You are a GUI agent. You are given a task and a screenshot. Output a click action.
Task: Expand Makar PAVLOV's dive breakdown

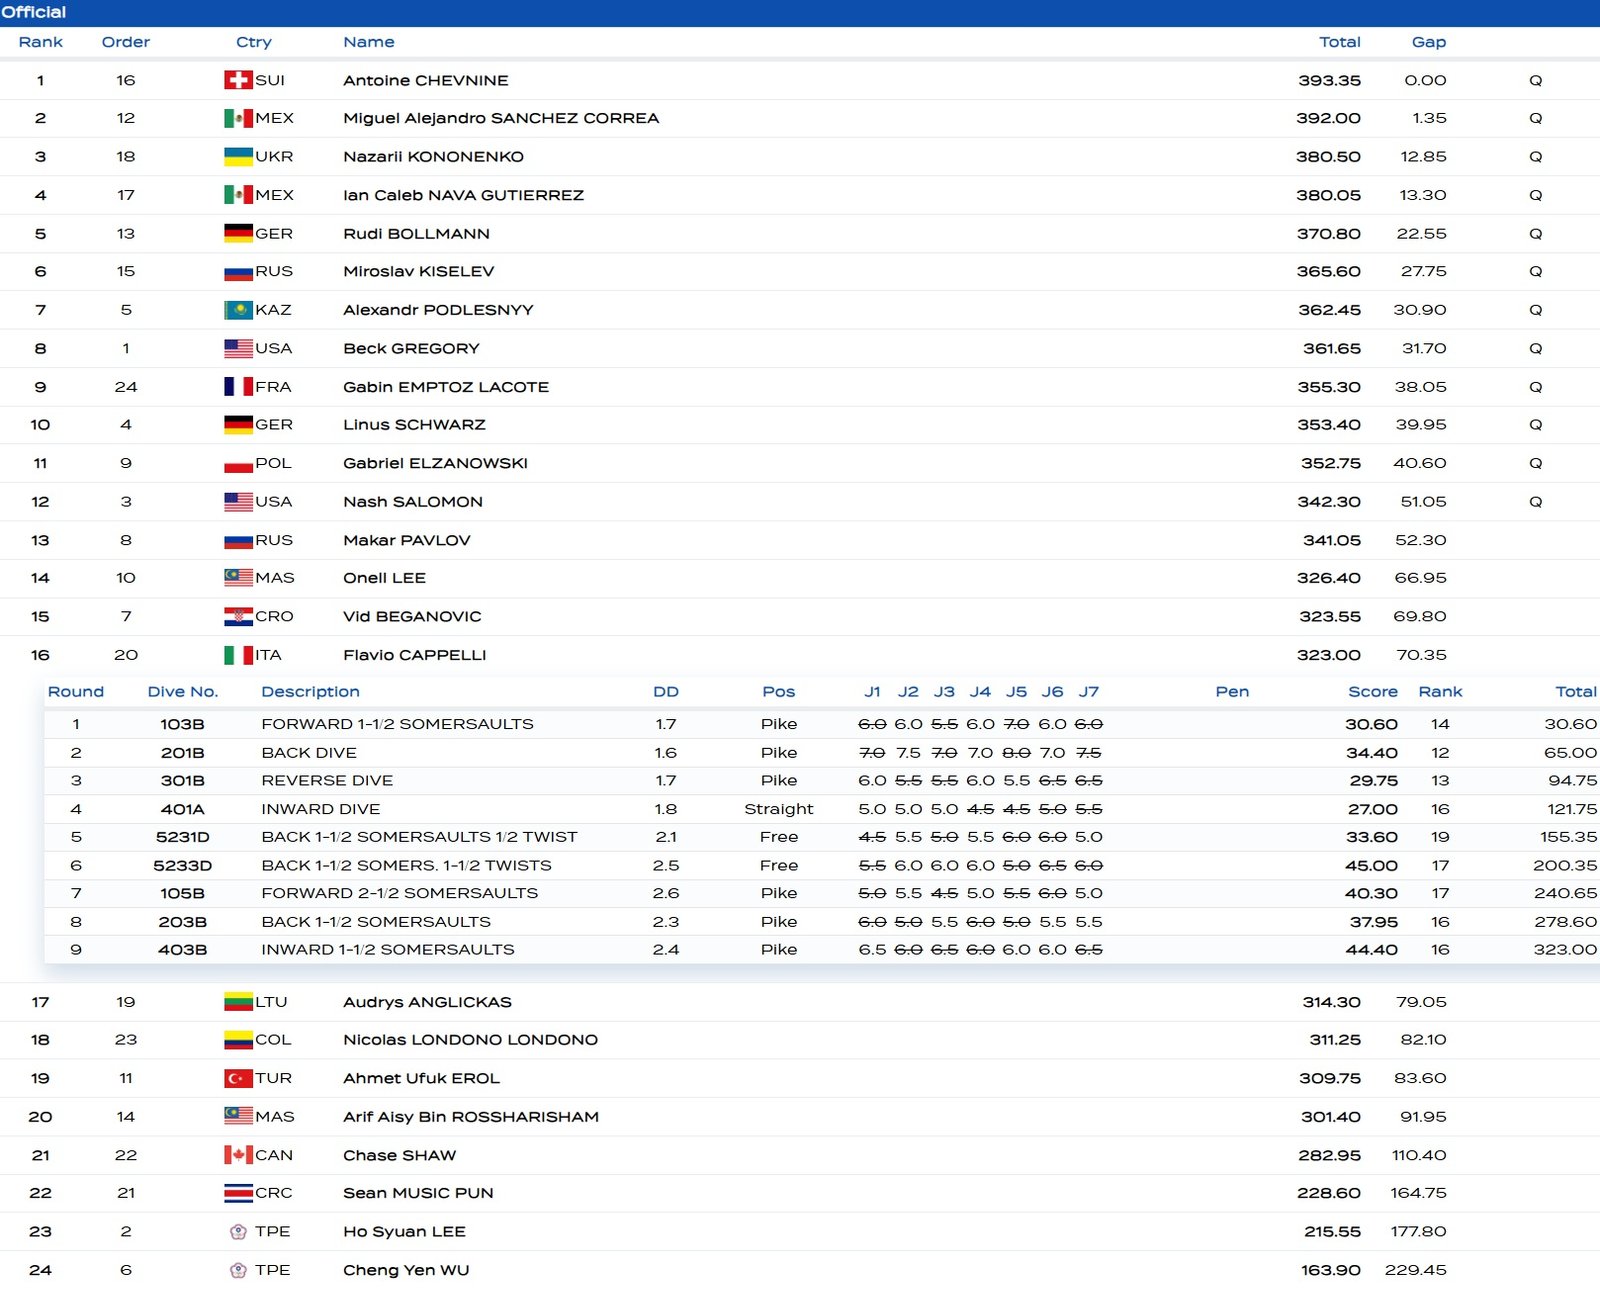coord(800,540)
